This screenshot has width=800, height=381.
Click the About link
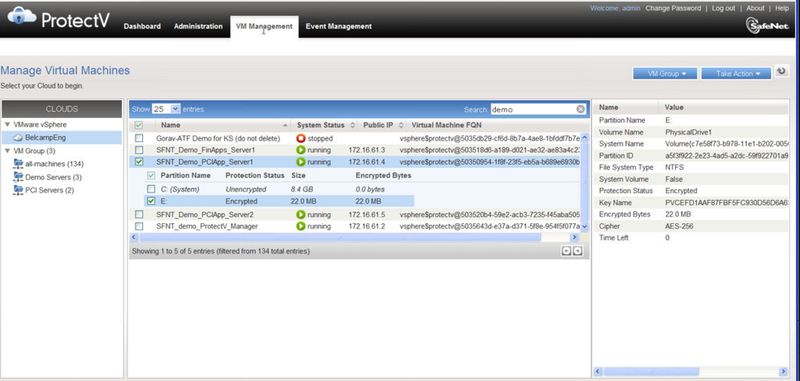tap(755, 8)
